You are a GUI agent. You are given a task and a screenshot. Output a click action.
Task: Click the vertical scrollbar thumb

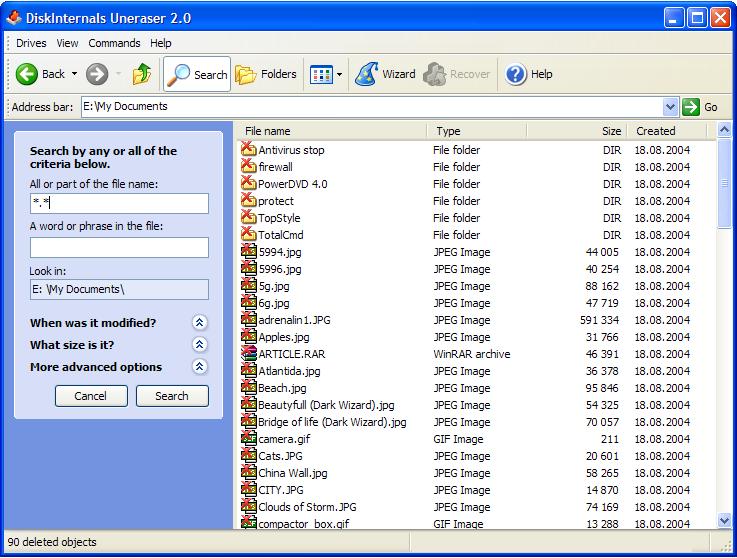[x=724, y=183]
